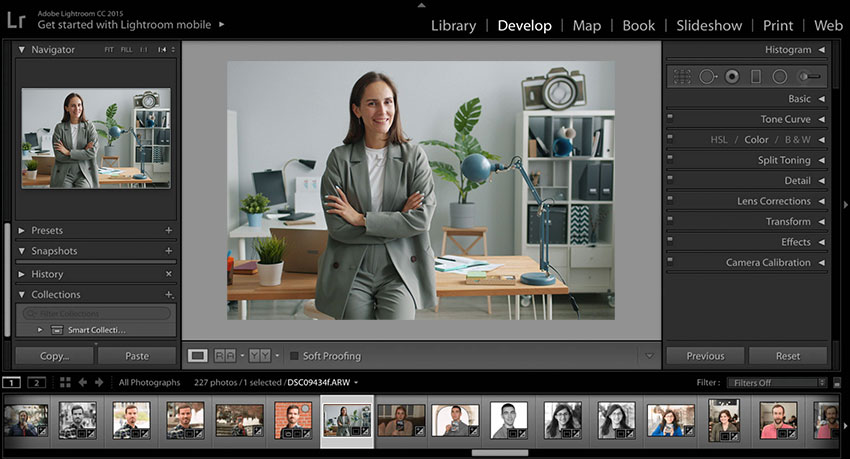Expand the Histogram panel triangle

coord(821,49)
